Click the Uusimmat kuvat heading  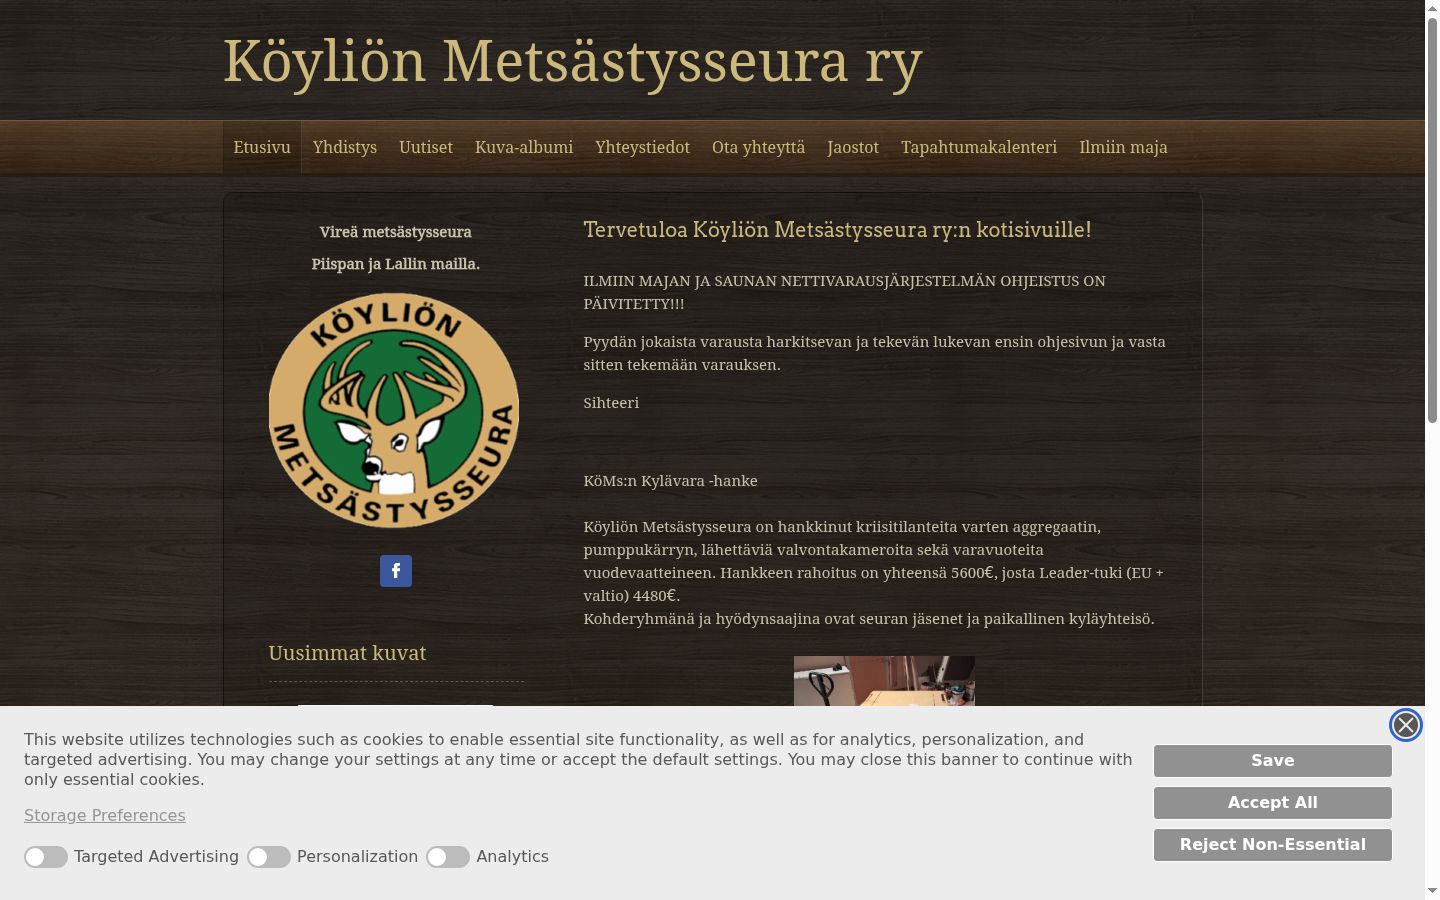click(347, 653)
